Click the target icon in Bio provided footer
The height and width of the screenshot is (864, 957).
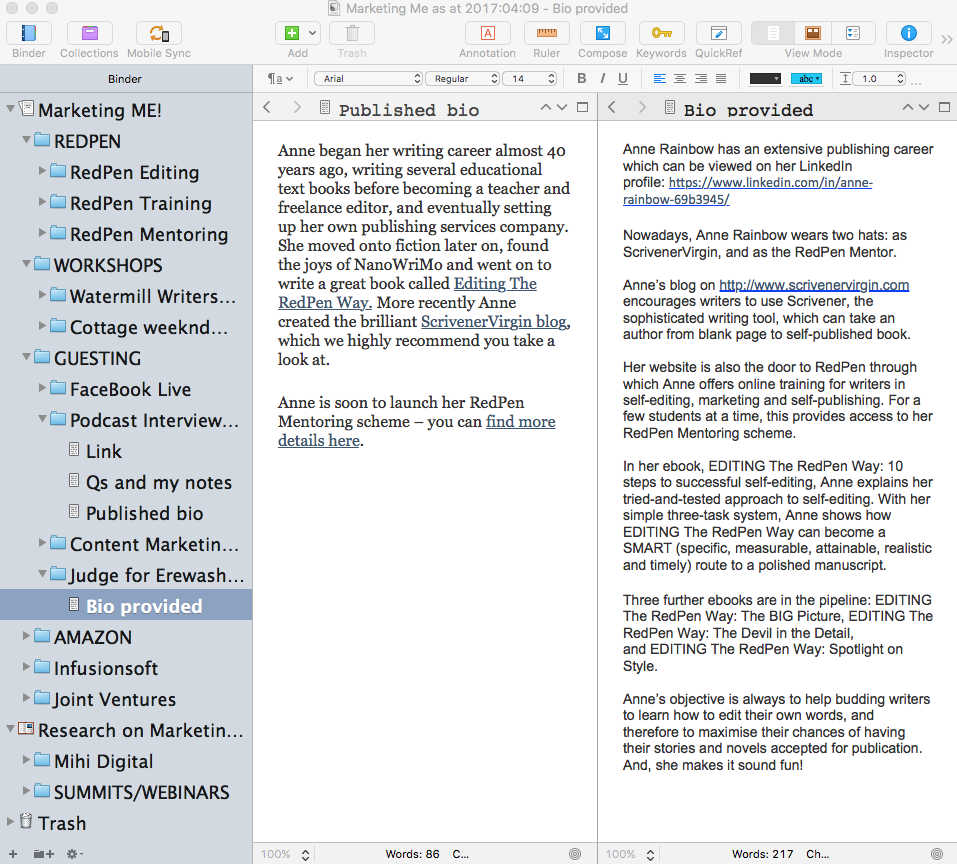point(937,854)
